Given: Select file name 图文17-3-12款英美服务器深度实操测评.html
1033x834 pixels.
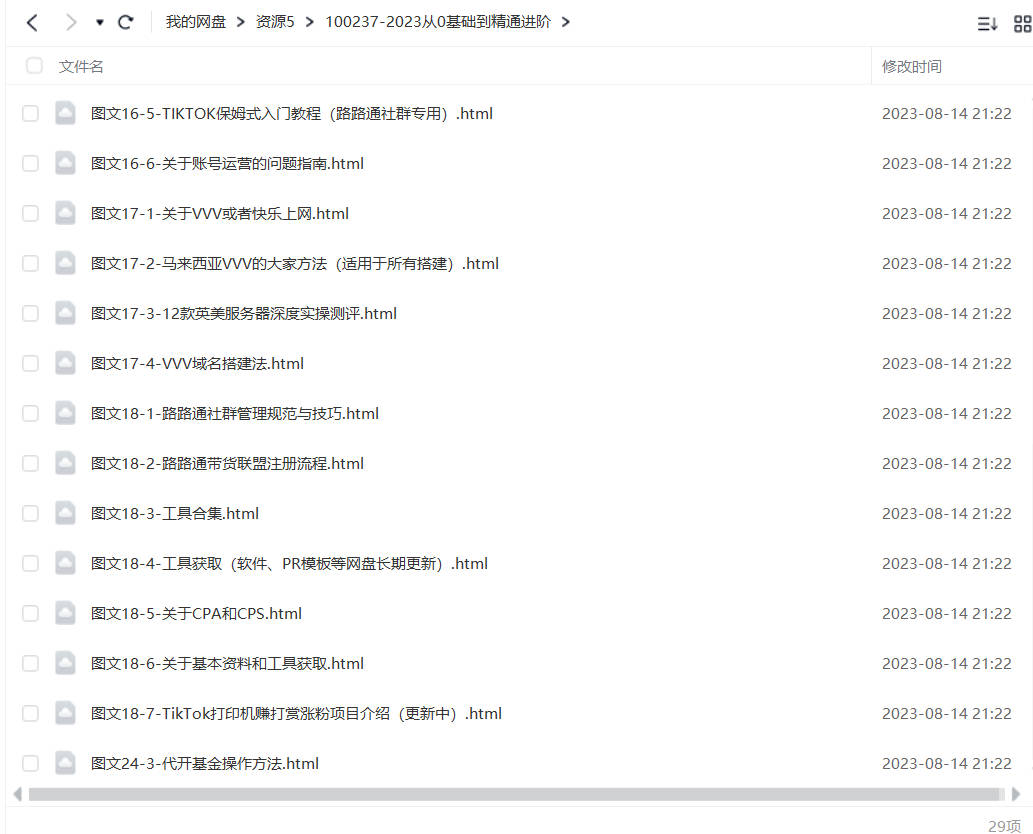Looking at the screenshot, I should [x=244, y=314].
